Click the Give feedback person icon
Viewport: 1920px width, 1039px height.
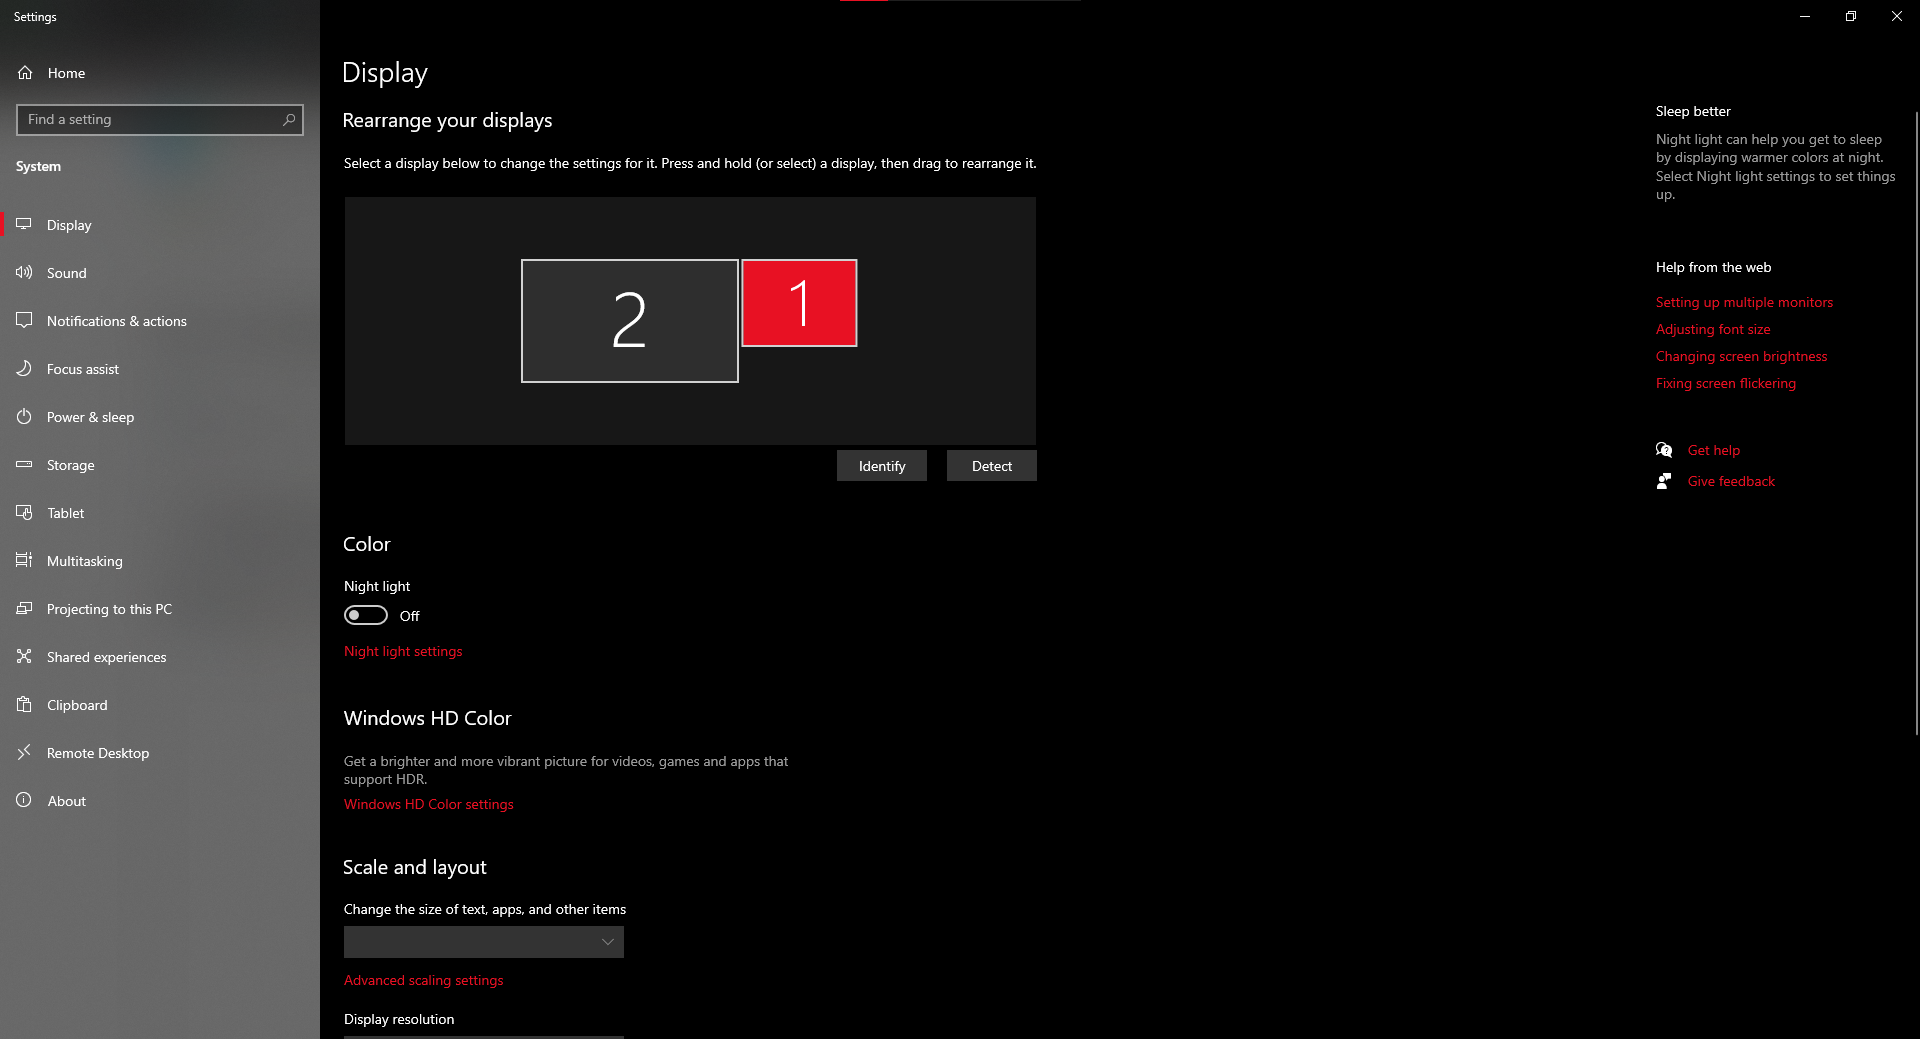click(x=1664, y=481)
